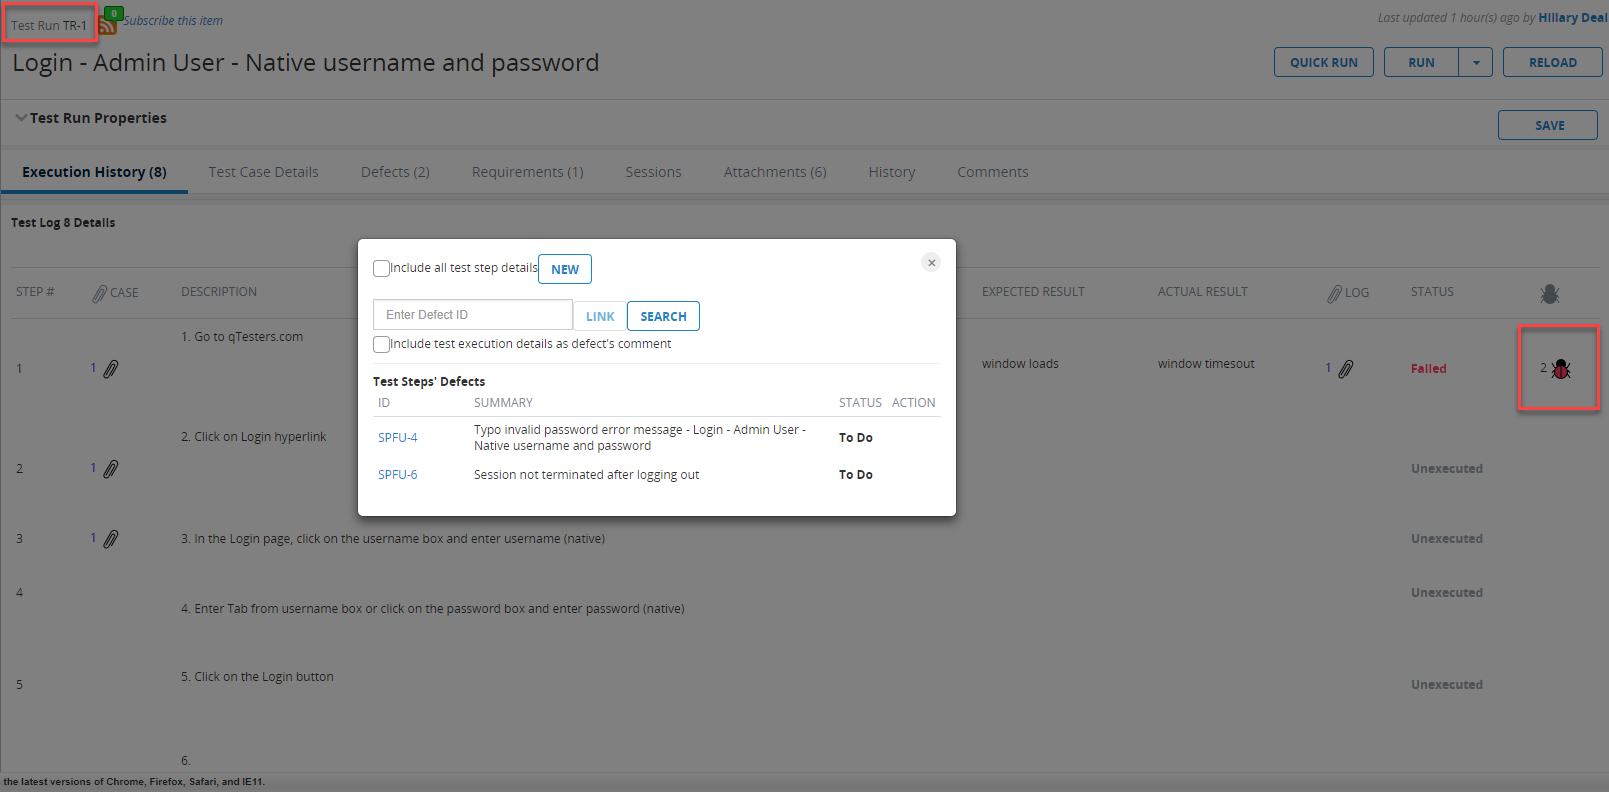Click the RSS subscribe feed icon
The width and height of the screenshot is (1609, 792).
(108, 24)
